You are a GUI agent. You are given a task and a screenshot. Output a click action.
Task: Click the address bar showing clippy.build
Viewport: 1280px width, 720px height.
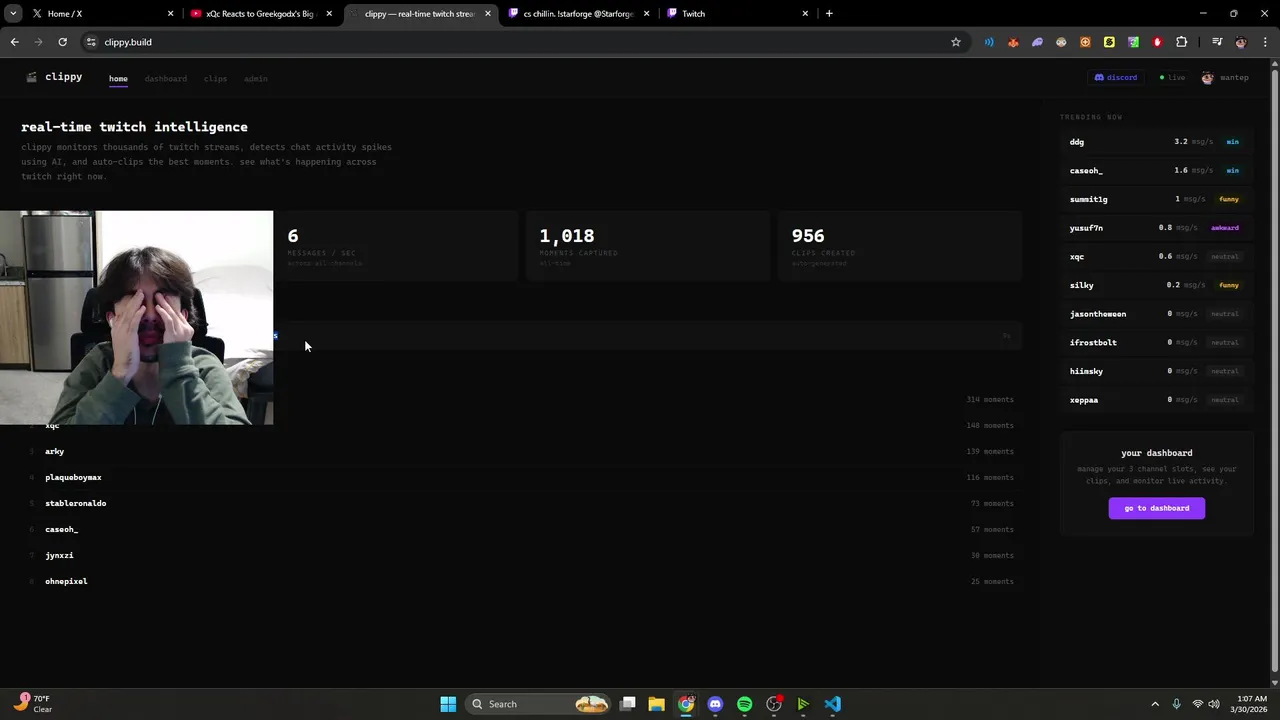[525, 42]
